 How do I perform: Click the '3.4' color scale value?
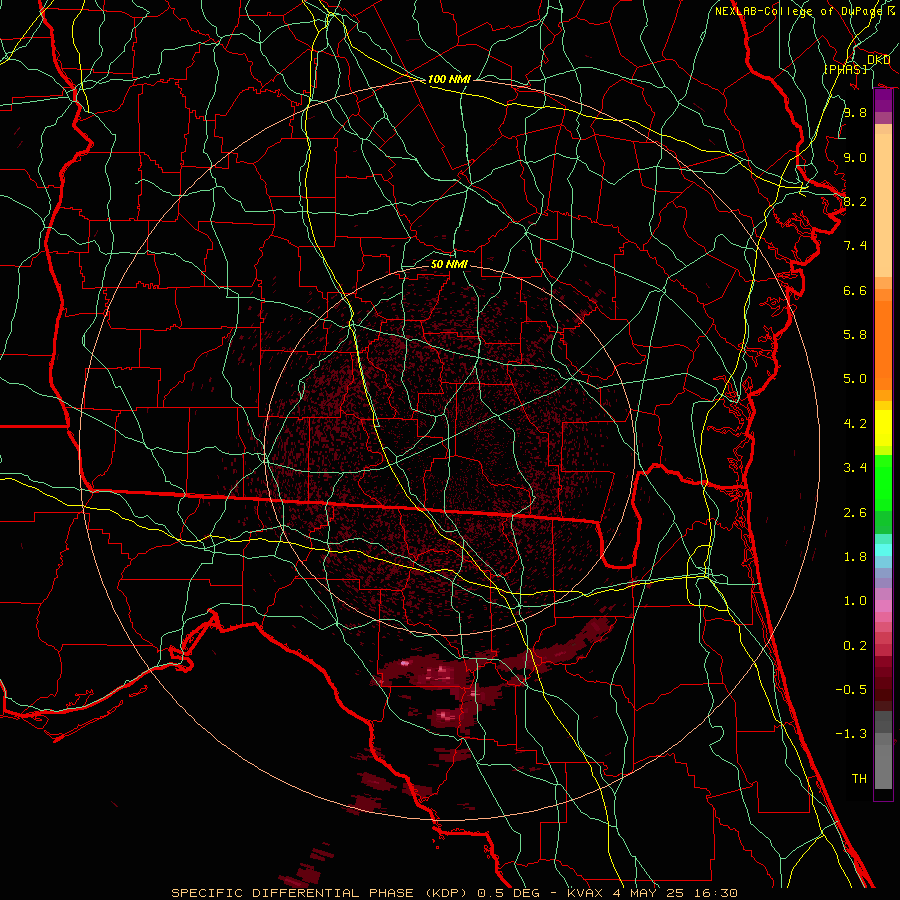[x=855, y=468]
